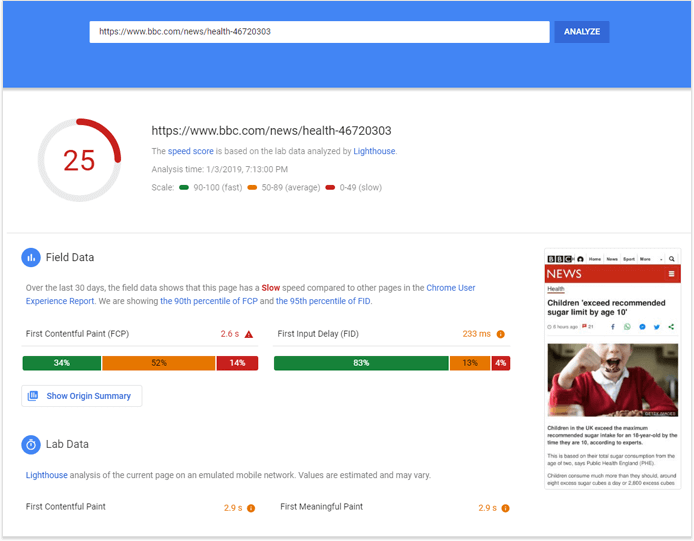This screenshot has width=694, height=541.
Task: Select More in the BBC preview navigation
Action: click(x=645, y=259)
